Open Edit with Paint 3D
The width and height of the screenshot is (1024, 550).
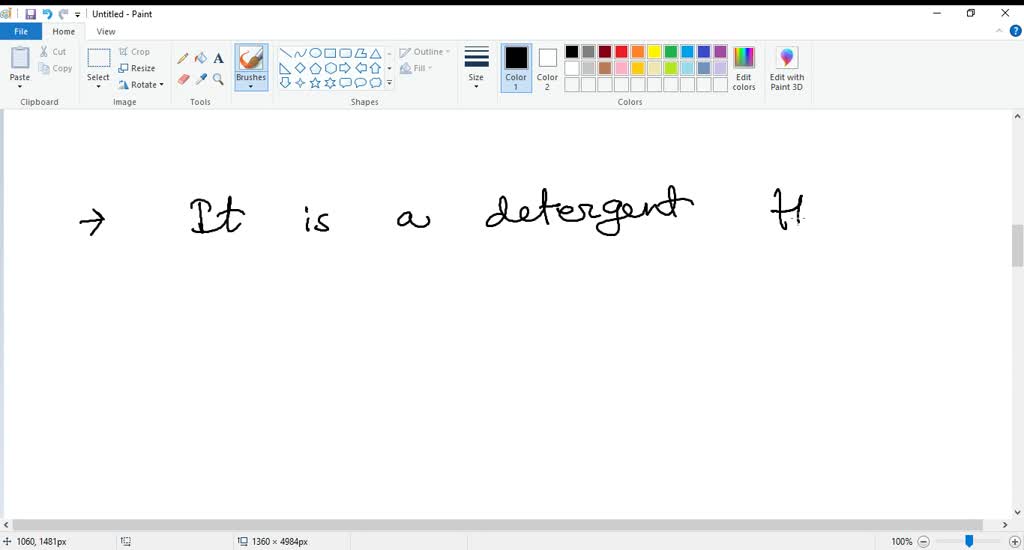(x=787, y=67)
